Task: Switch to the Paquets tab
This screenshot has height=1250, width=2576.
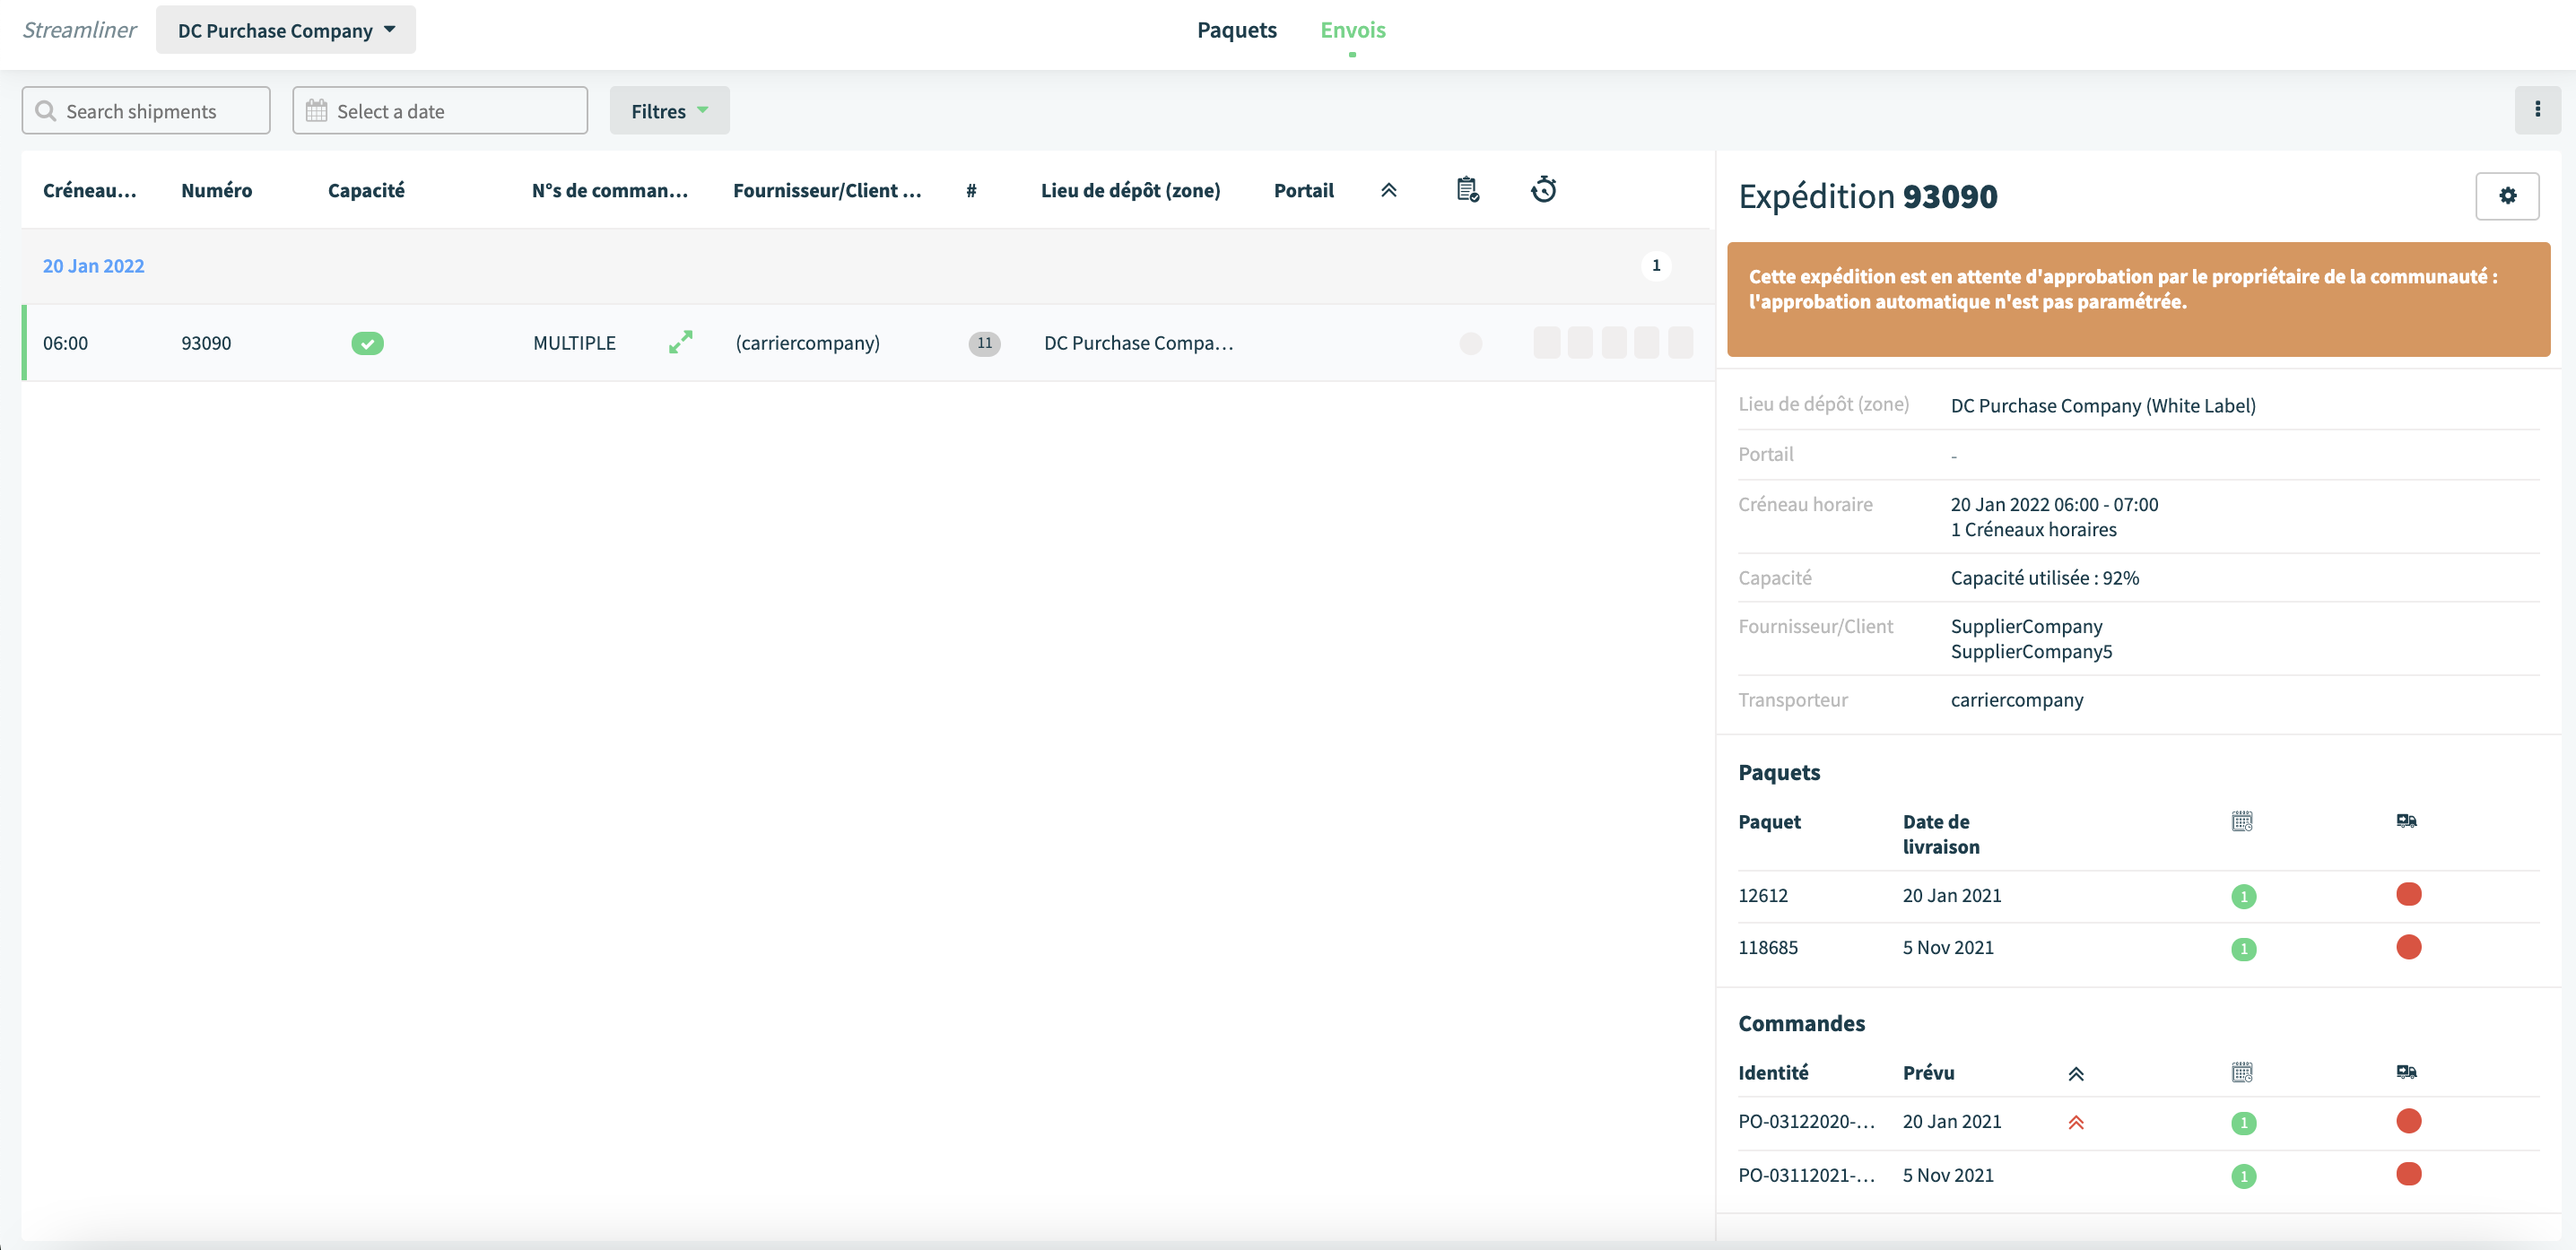Action: [x=1236, y=30]
